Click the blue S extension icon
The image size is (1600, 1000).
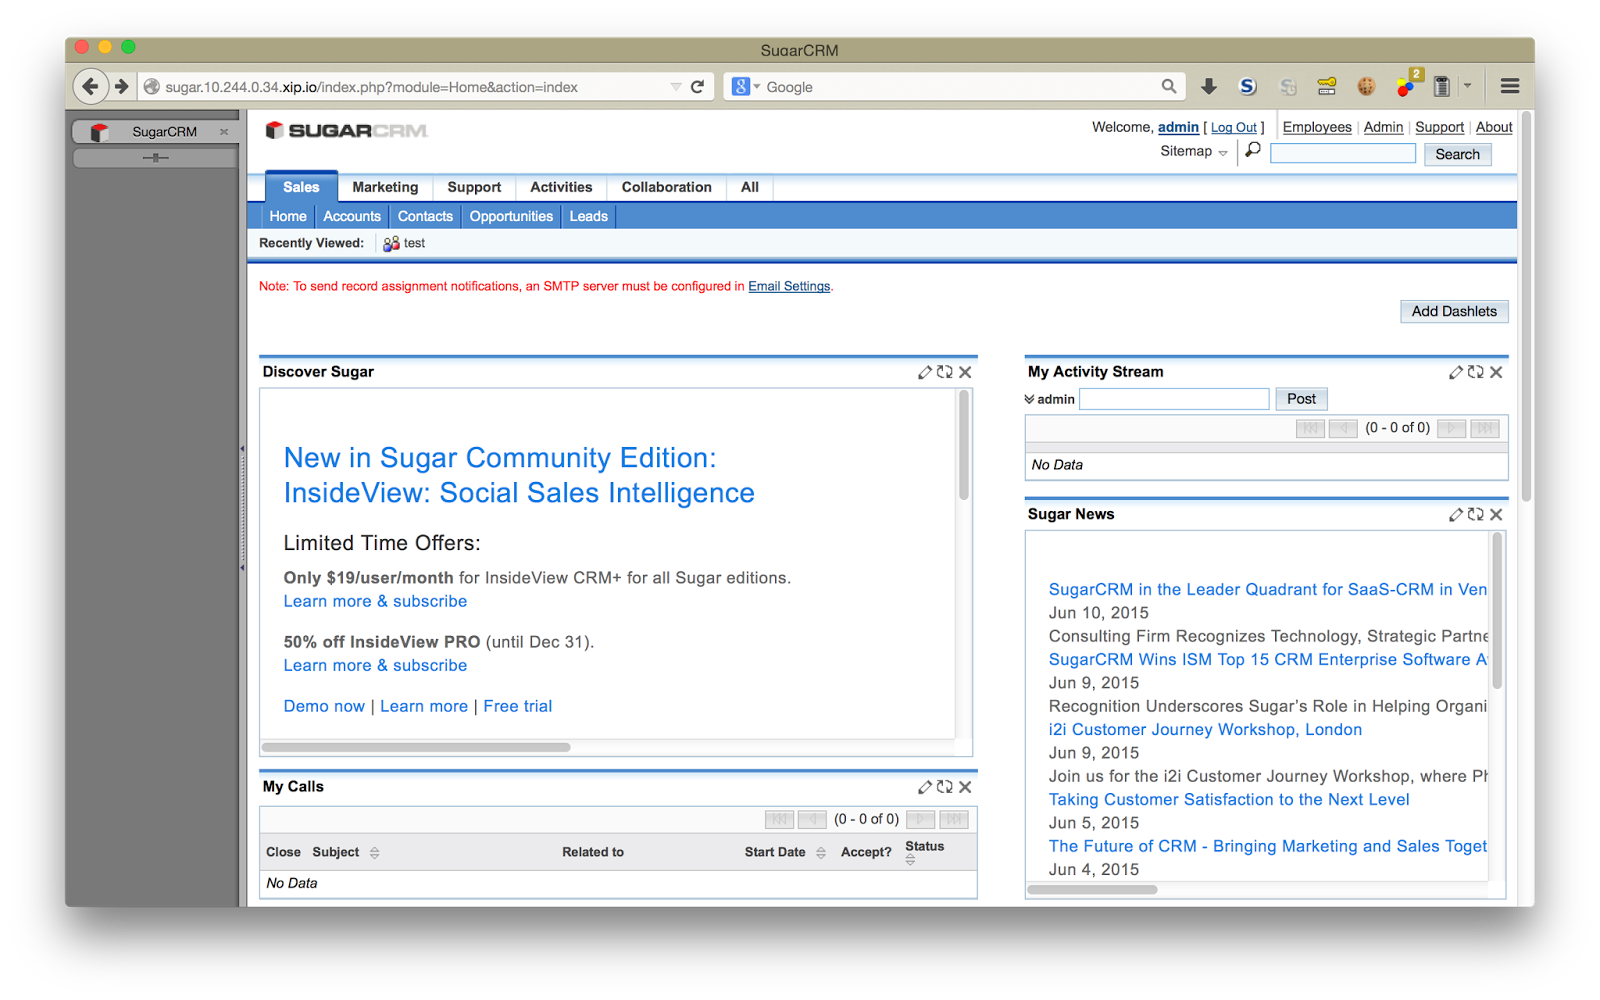tap(1248, 87)
